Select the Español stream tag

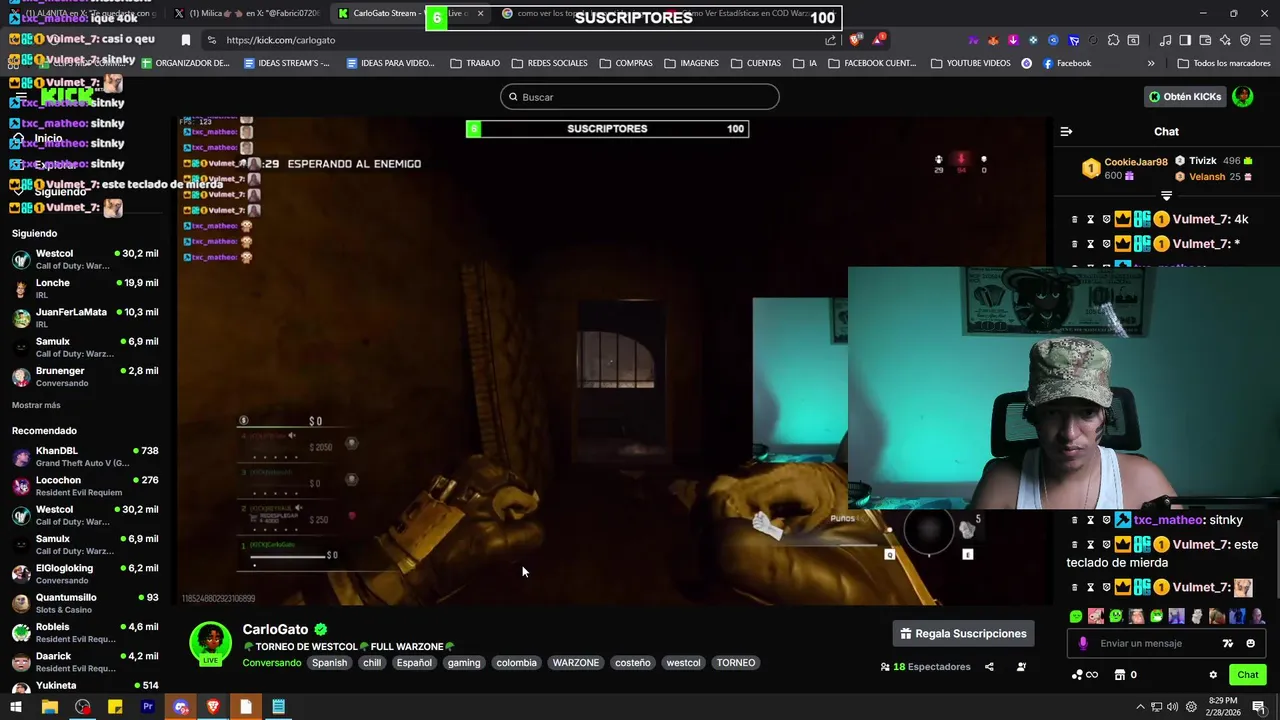tap(414, 663)
